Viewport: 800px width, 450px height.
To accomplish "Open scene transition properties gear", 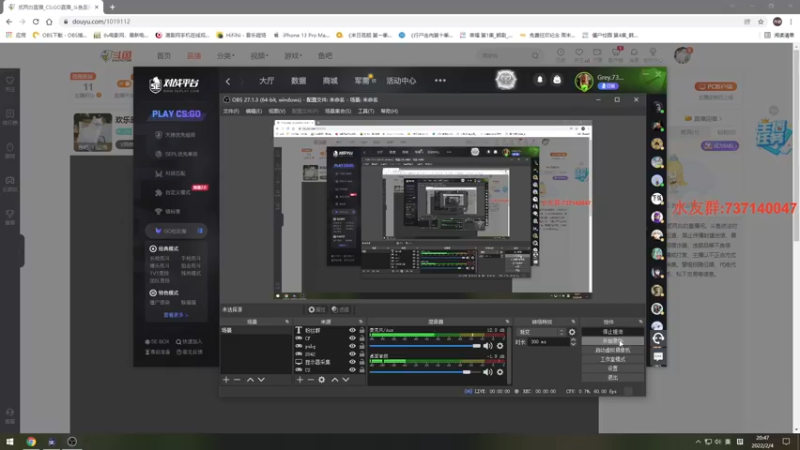I will click(572, 332).
